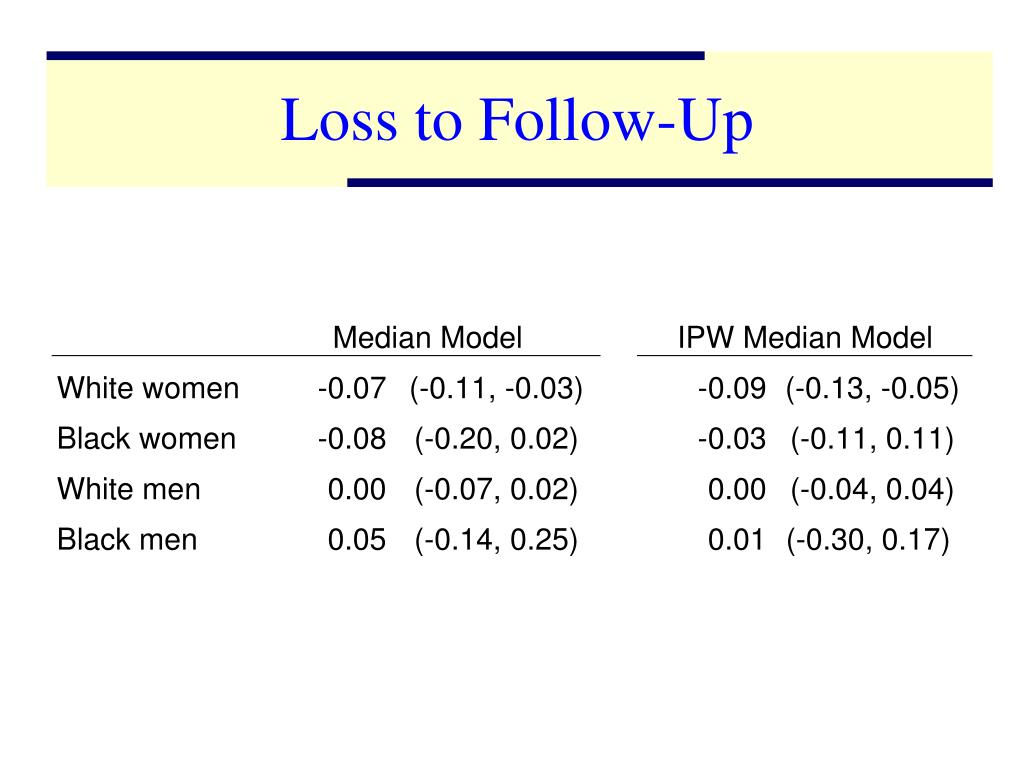Click the 'Loss to Follow-Up' slide title
Viewport: 1024px width, 768px height.
click(x=517, y=121)
